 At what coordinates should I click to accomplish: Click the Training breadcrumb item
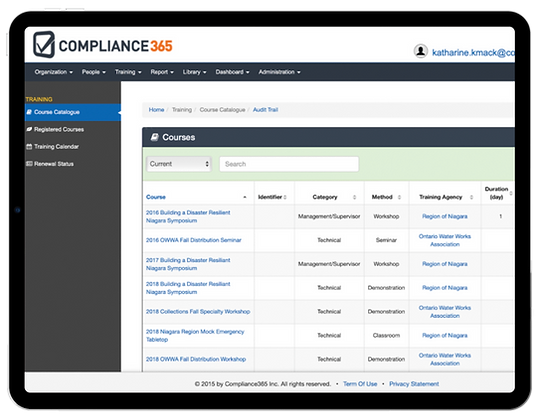tap(182, 110)
